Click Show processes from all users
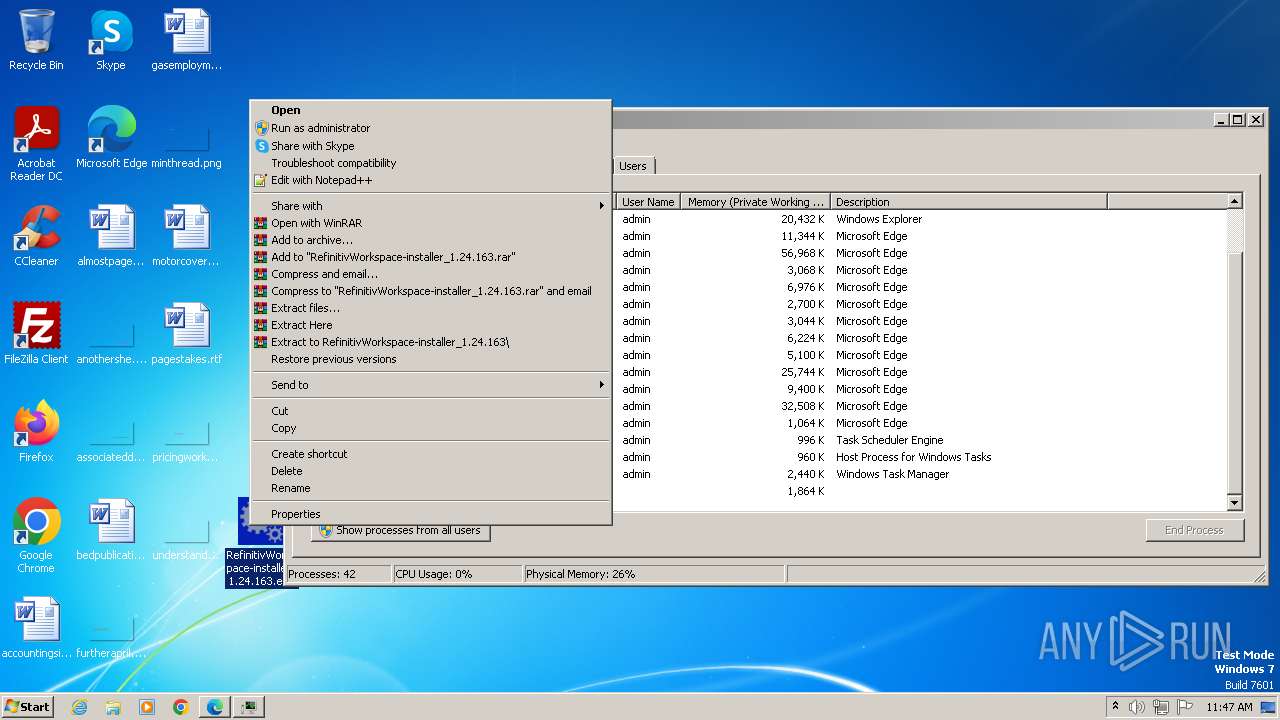1280x720 pixels. tap(400, 530)
